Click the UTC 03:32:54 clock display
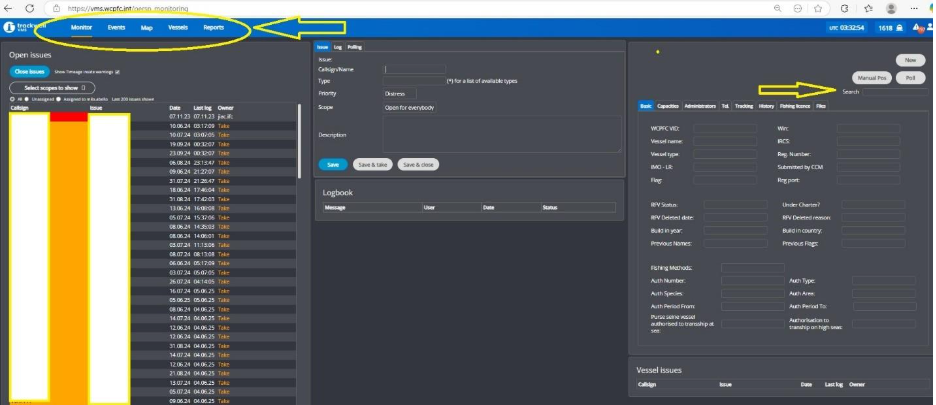936x405 pixels. coord(846,27)
